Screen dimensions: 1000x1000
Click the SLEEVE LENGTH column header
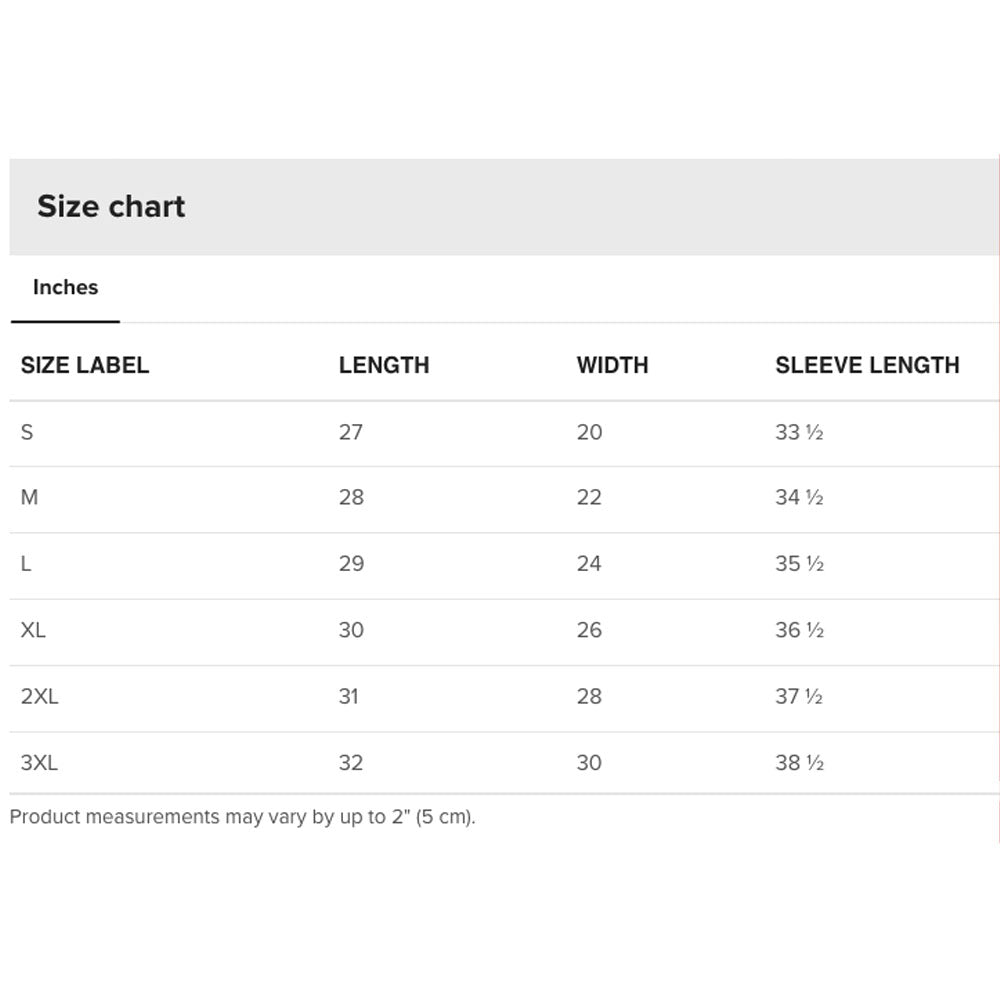pyautogui.click(x=867, y=366)
